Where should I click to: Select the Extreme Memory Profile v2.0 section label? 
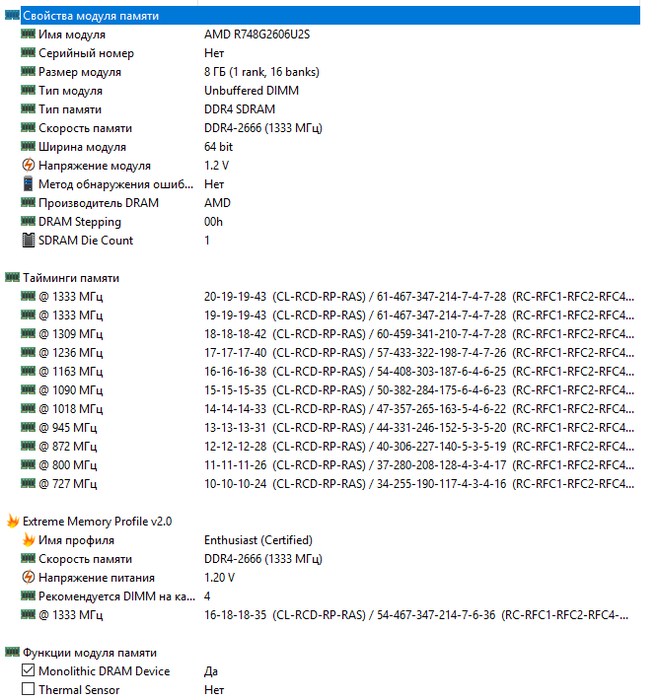[97, 521]
